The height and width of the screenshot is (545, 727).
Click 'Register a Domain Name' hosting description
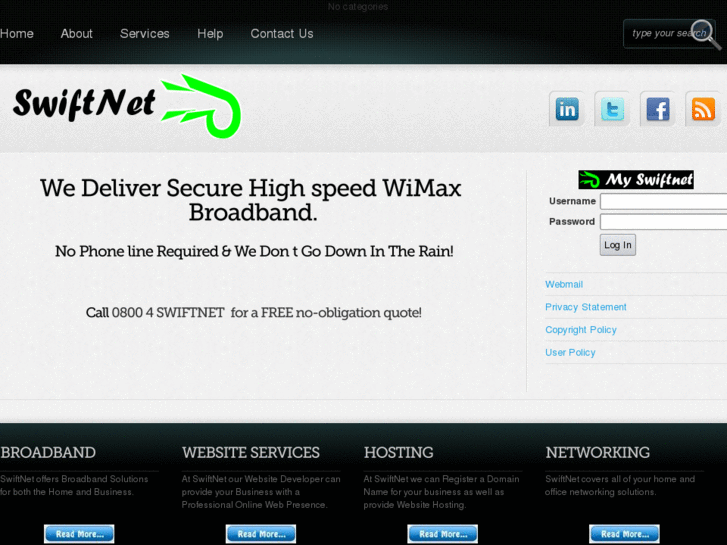441,492
